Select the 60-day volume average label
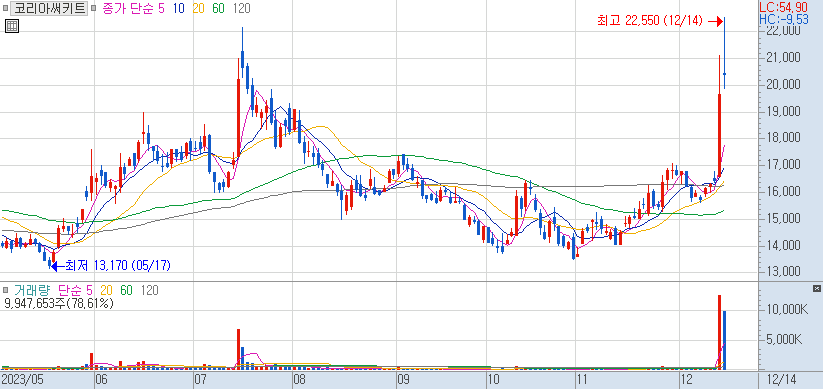 click(126, 290)
